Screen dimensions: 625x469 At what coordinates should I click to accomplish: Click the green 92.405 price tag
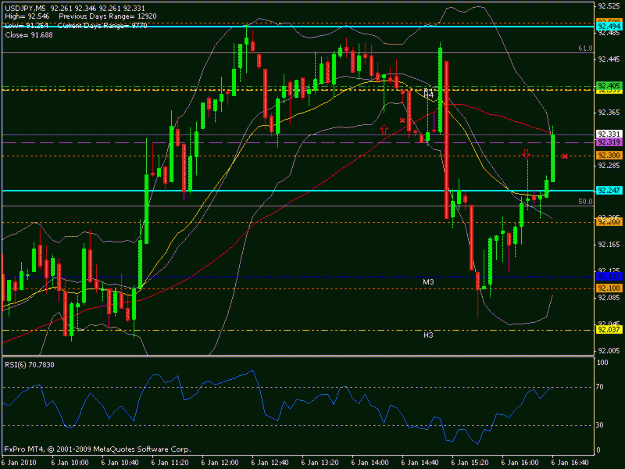click(x=609, y=86)
